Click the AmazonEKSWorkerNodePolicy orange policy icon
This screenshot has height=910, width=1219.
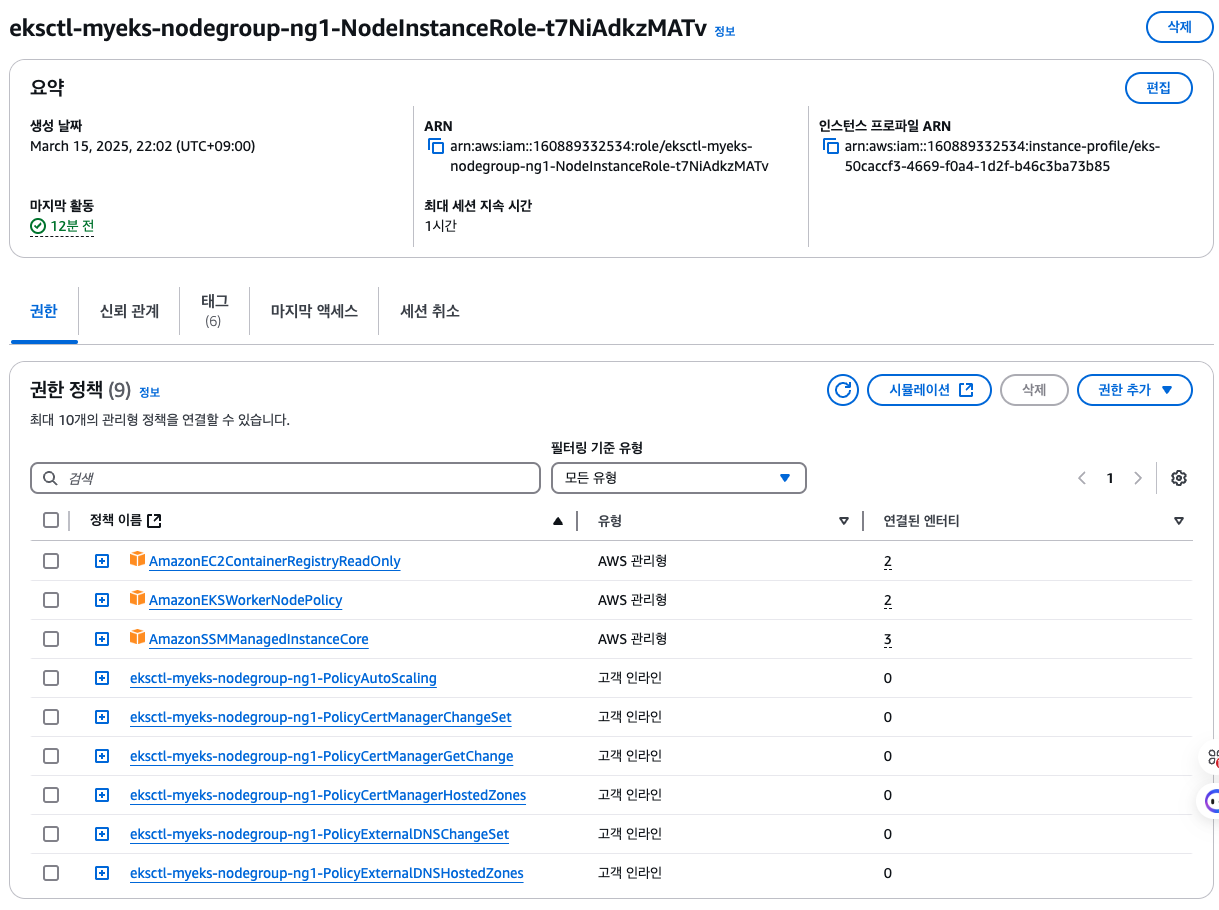tap(137, 598)
